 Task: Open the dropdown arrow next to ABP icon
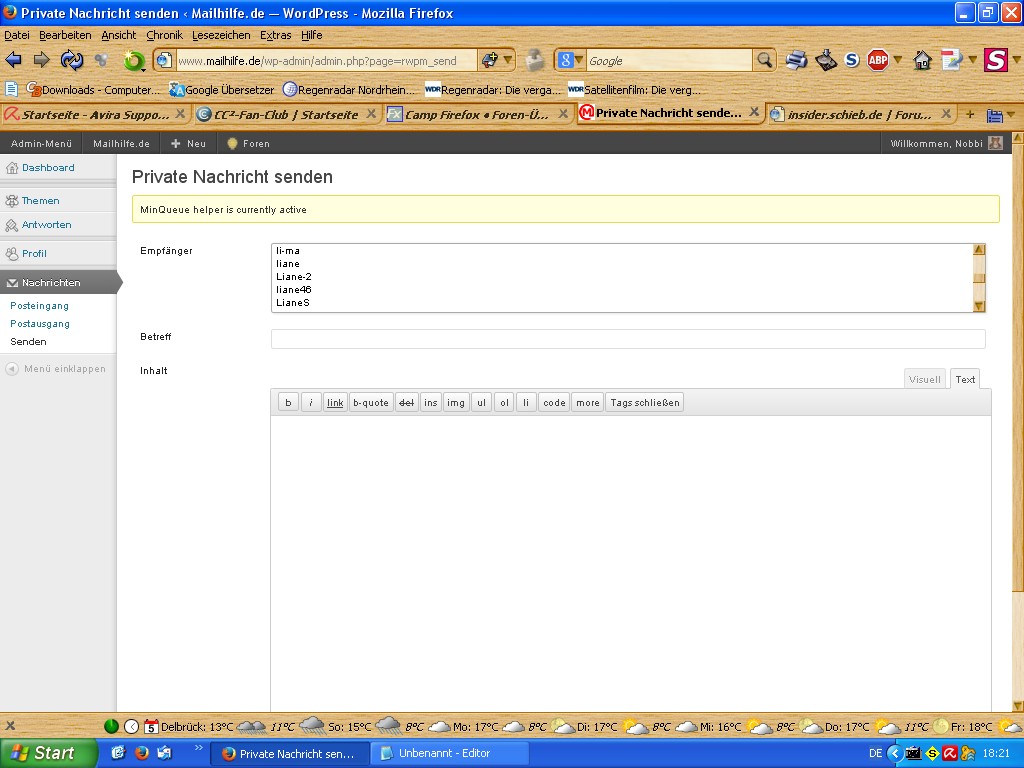coord(897,61)
